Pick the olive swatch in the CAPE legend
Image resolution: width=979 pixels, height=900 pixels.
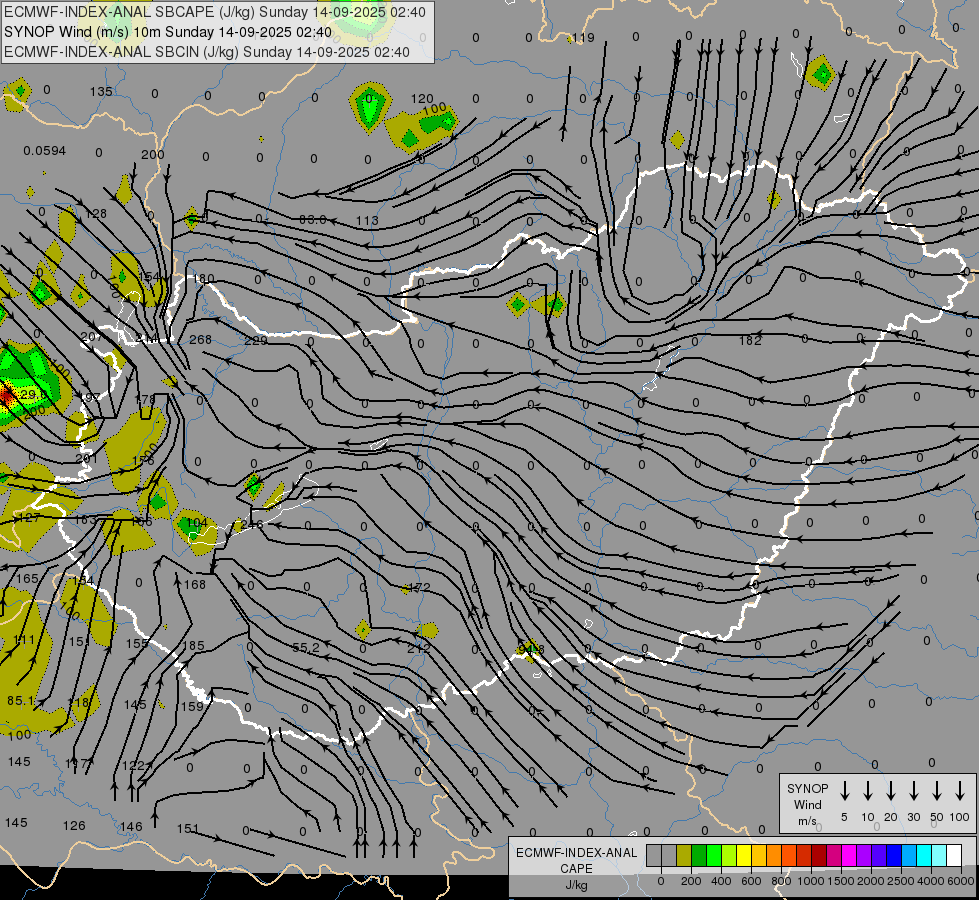coord(684,856)
